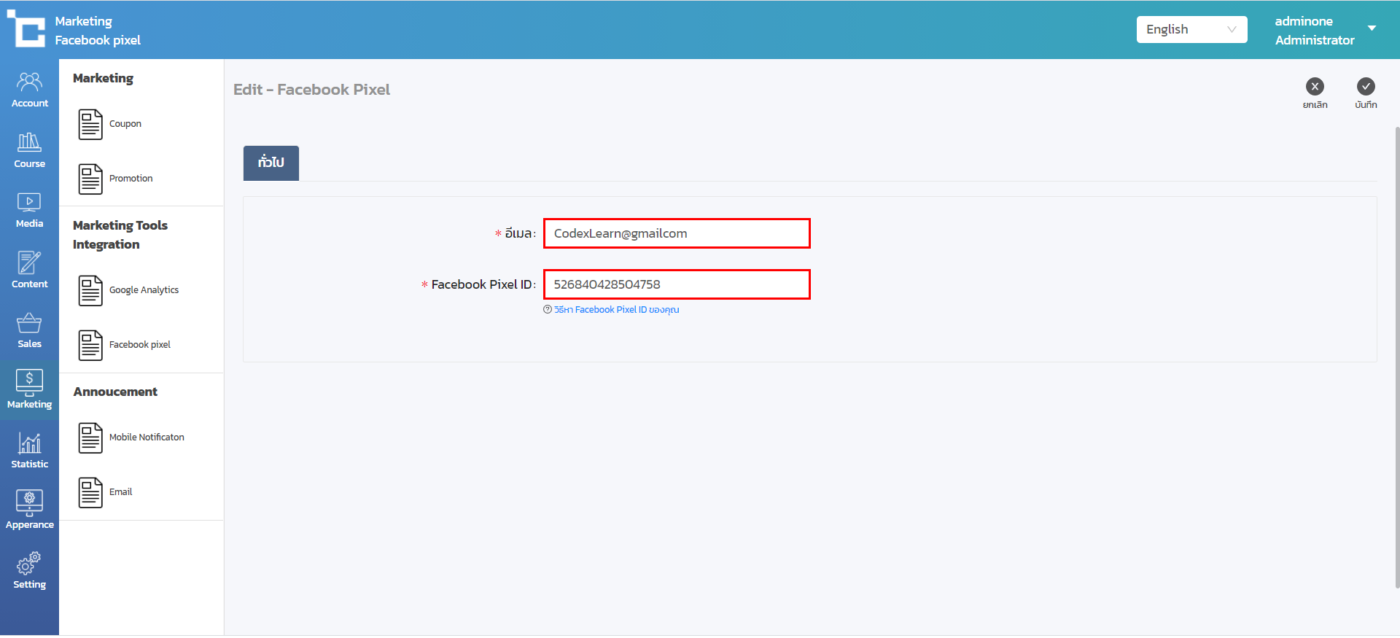Viewport: 1400px width, 638px height.
Task: Open adminone user menu arrow
Action: point(1371,28)
